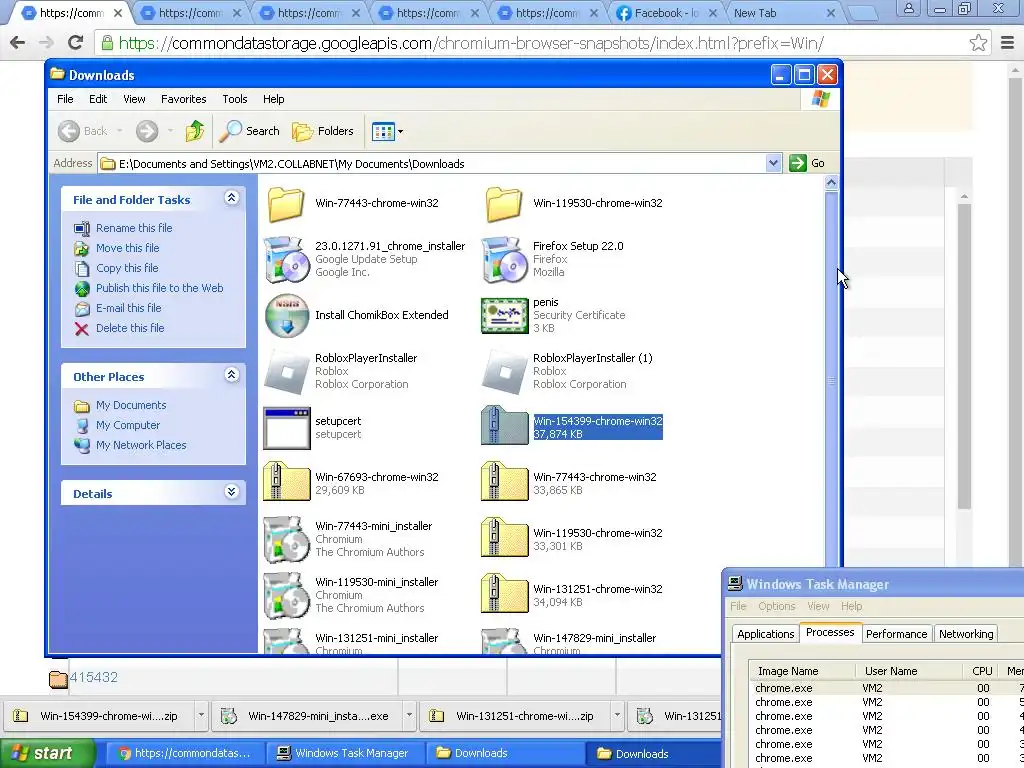The height and width of the screenshot is (768, 1024).
Task: Open the Explorer address bar dropdown
Action: click(x=773, y=163)
